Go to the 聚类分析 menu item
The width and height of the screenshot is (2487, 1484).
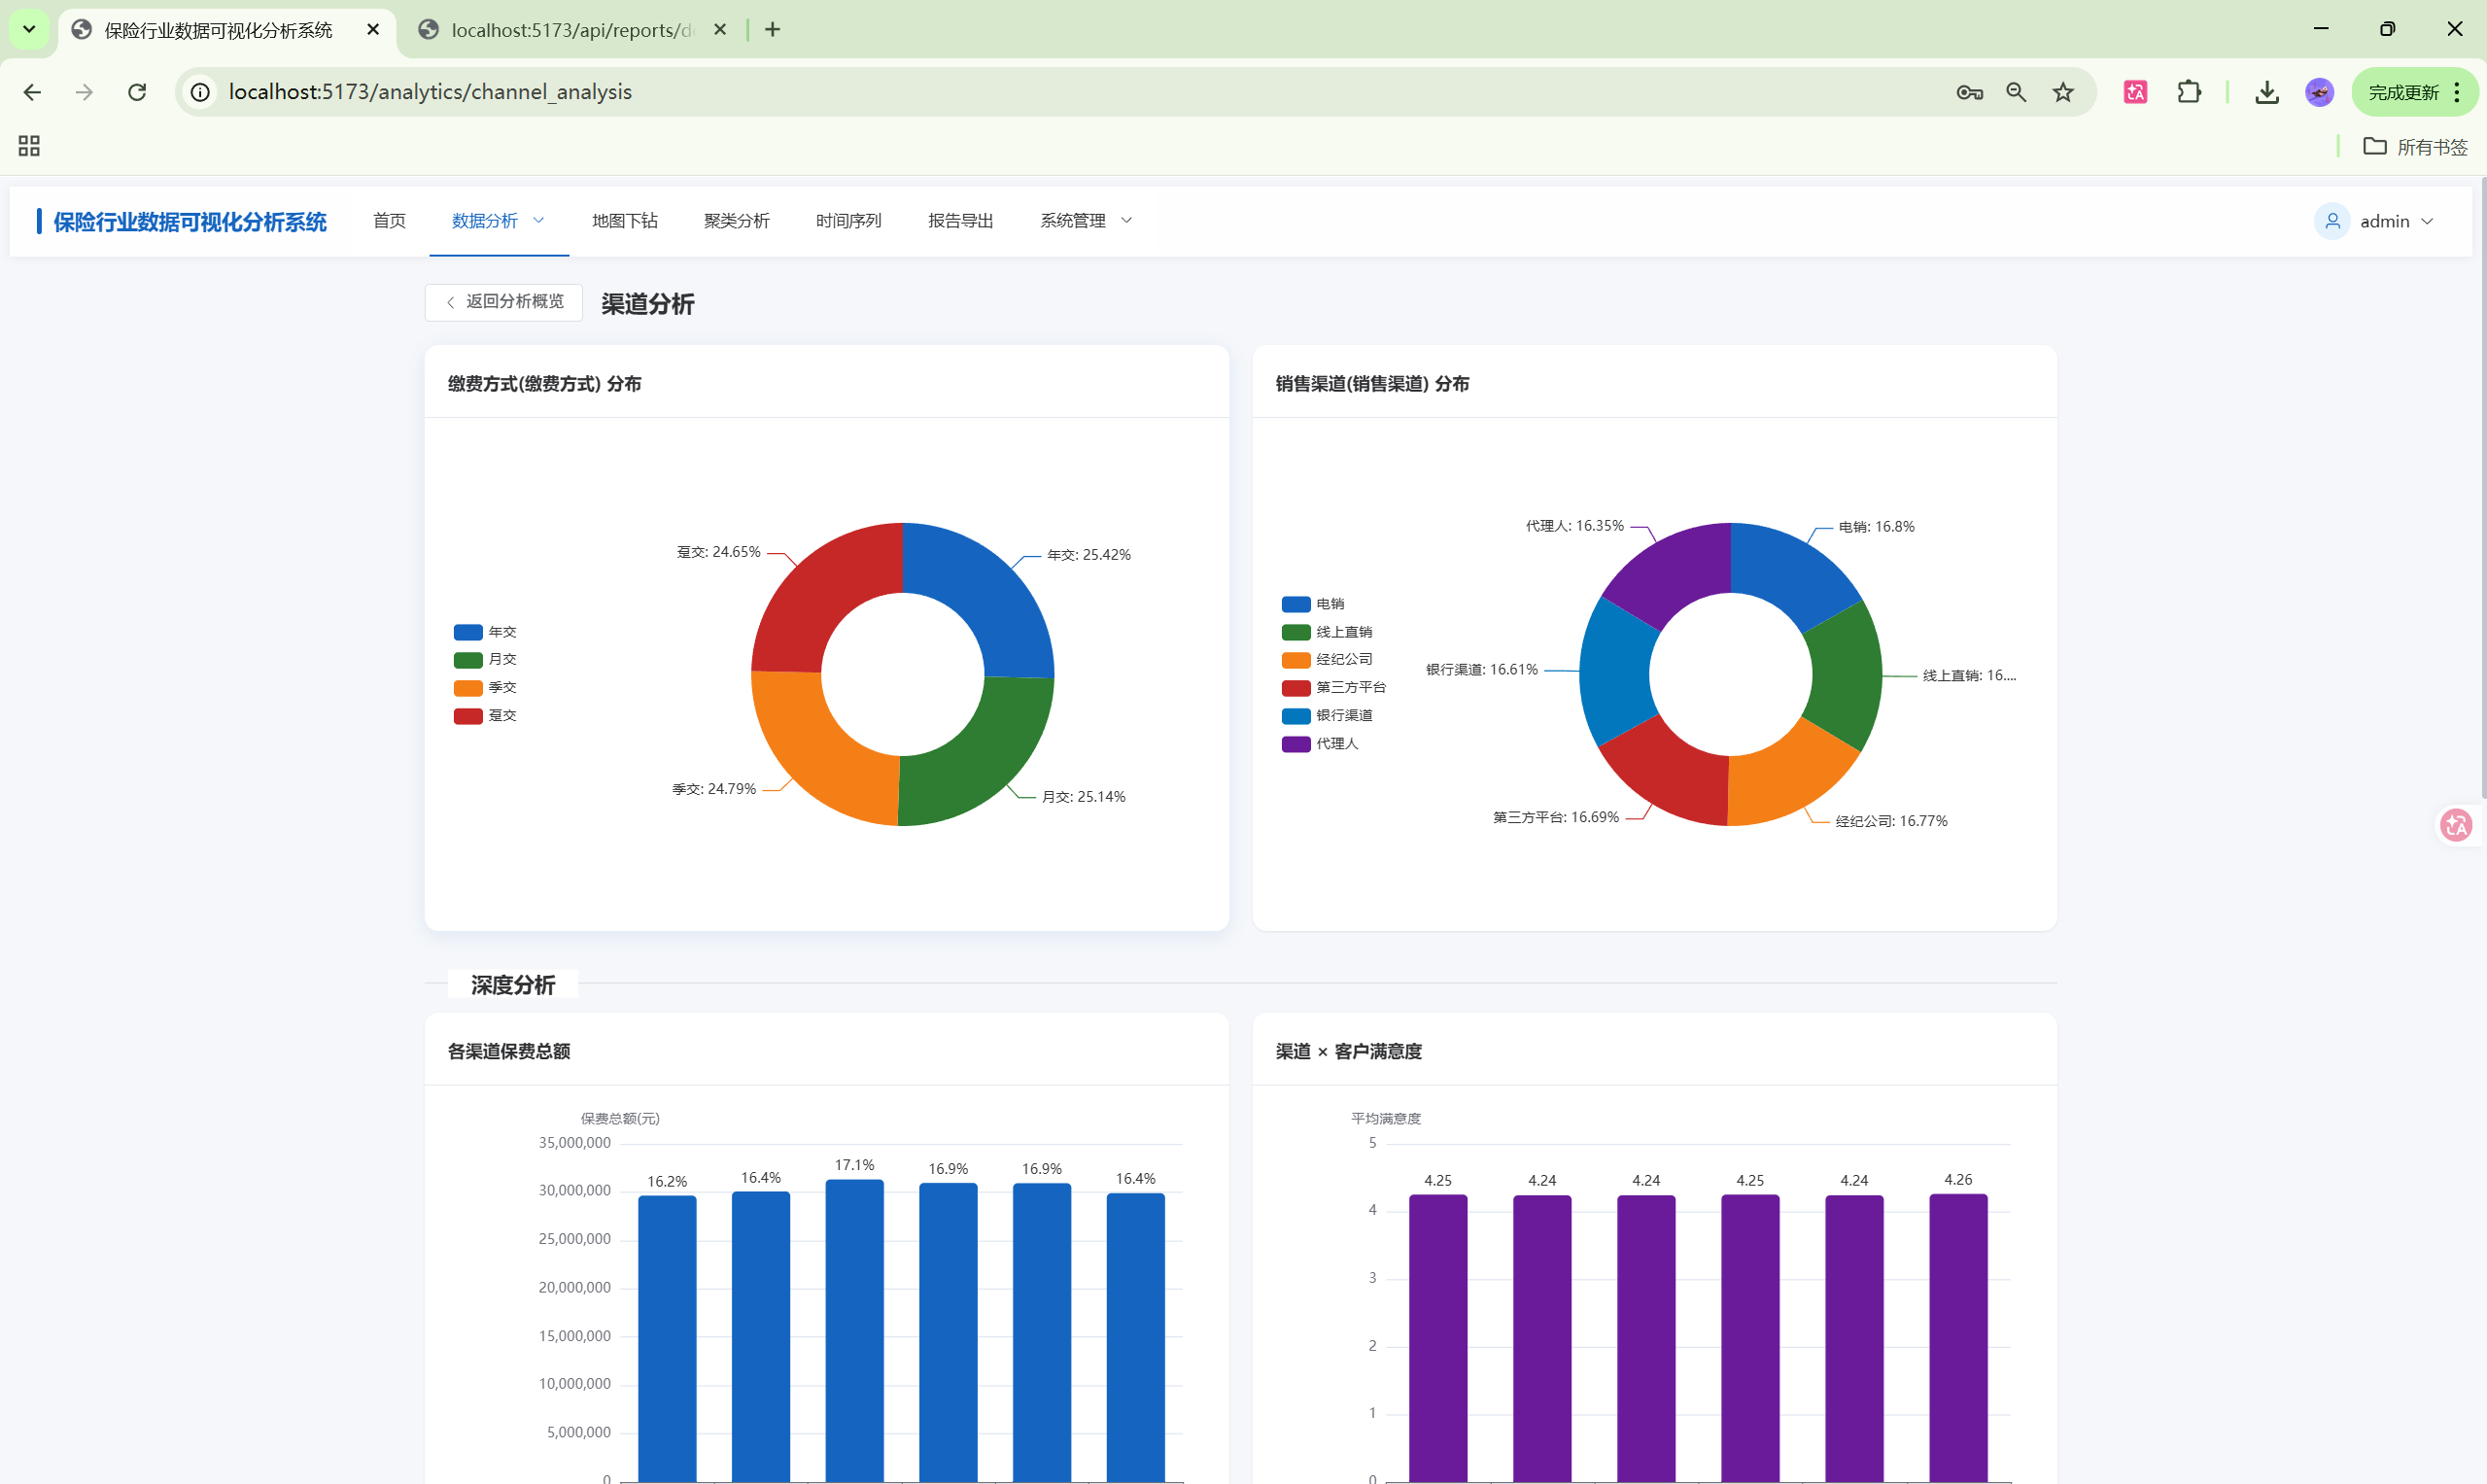736,221
